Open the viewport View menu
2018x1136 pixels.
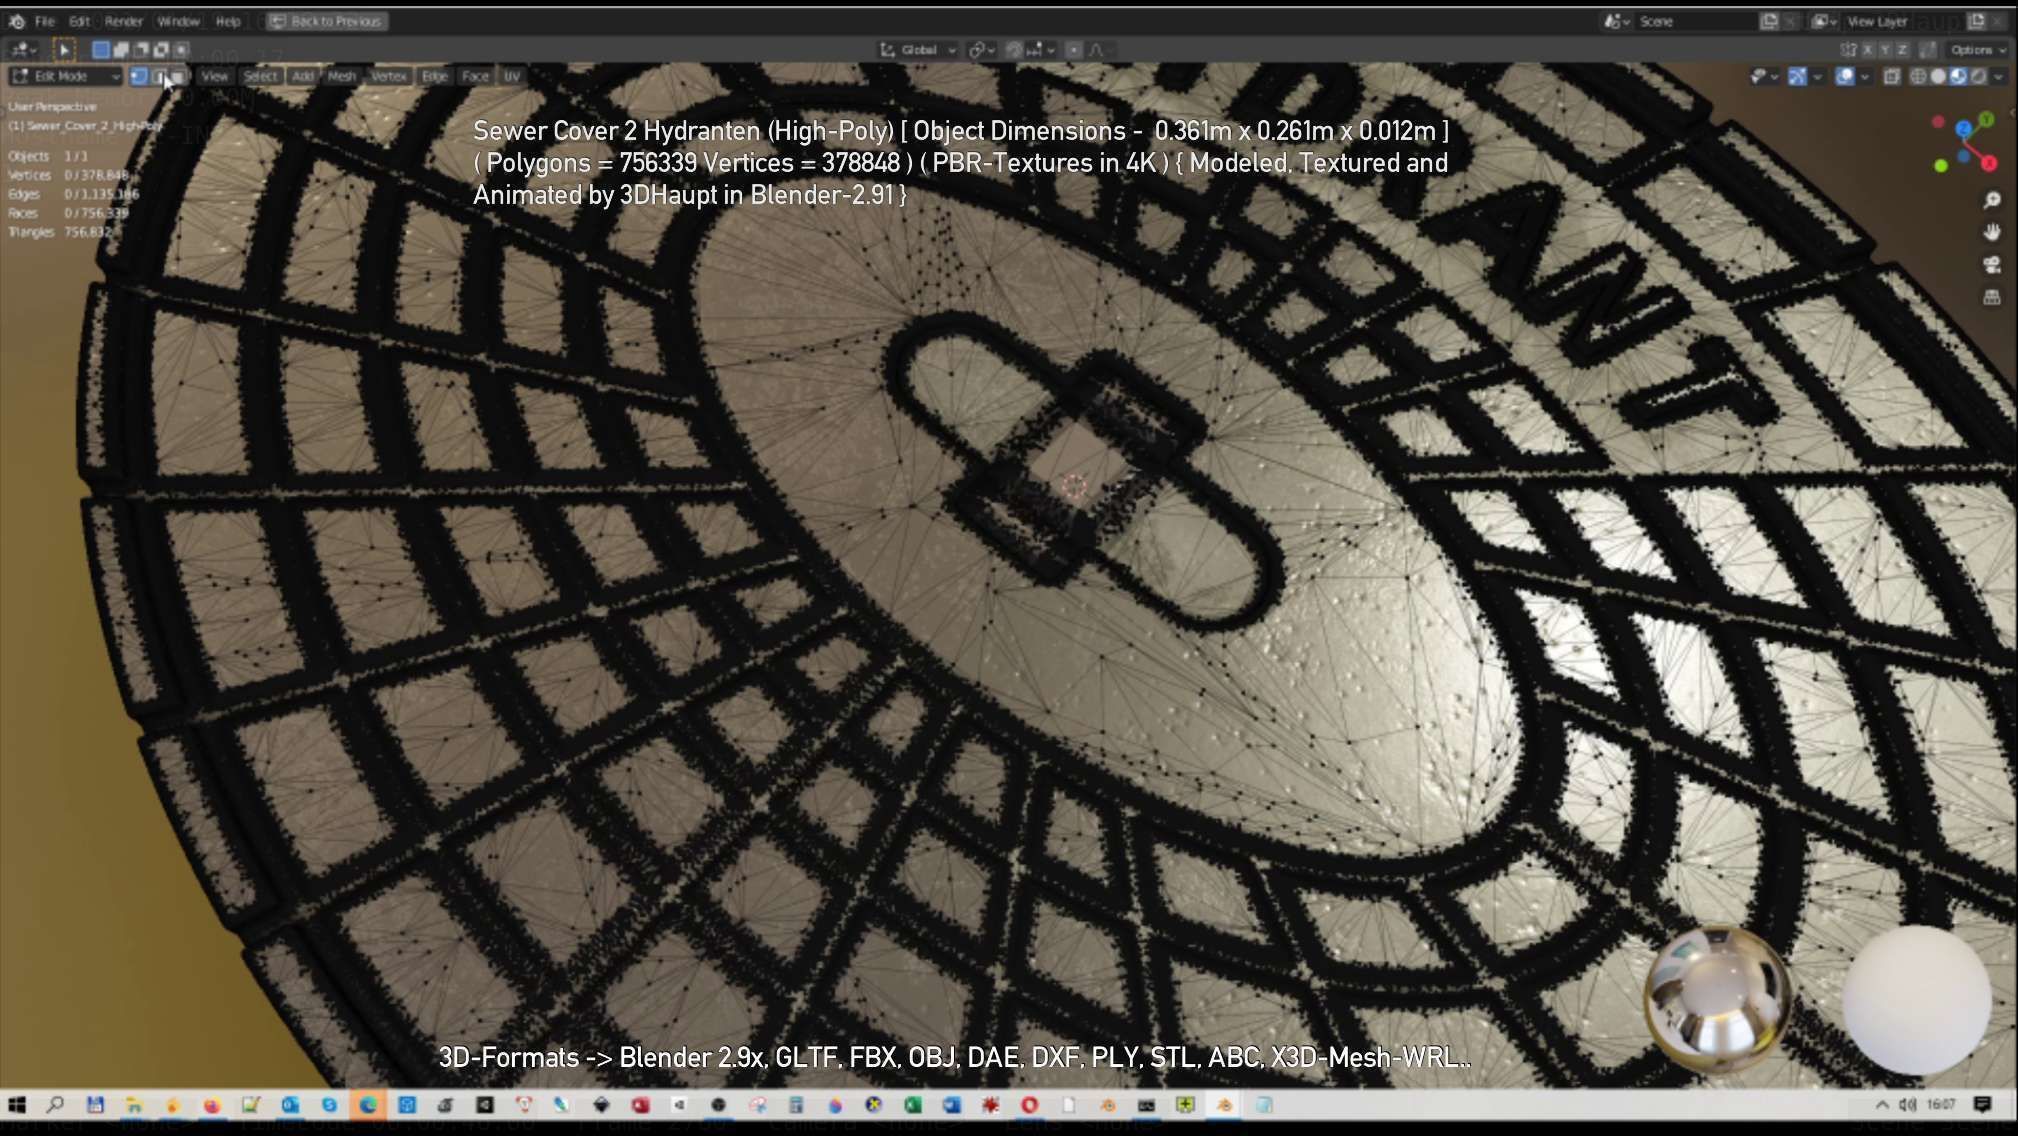[214, 76]
